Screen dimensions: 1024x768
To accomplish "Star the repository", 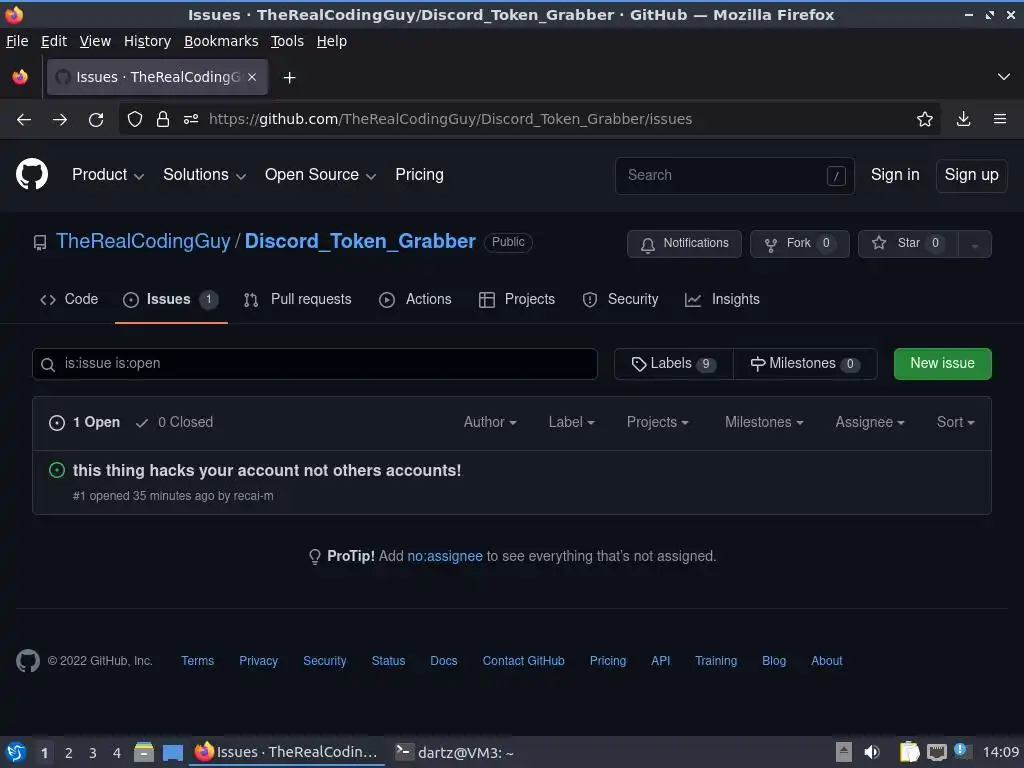I will coord(908,244).
